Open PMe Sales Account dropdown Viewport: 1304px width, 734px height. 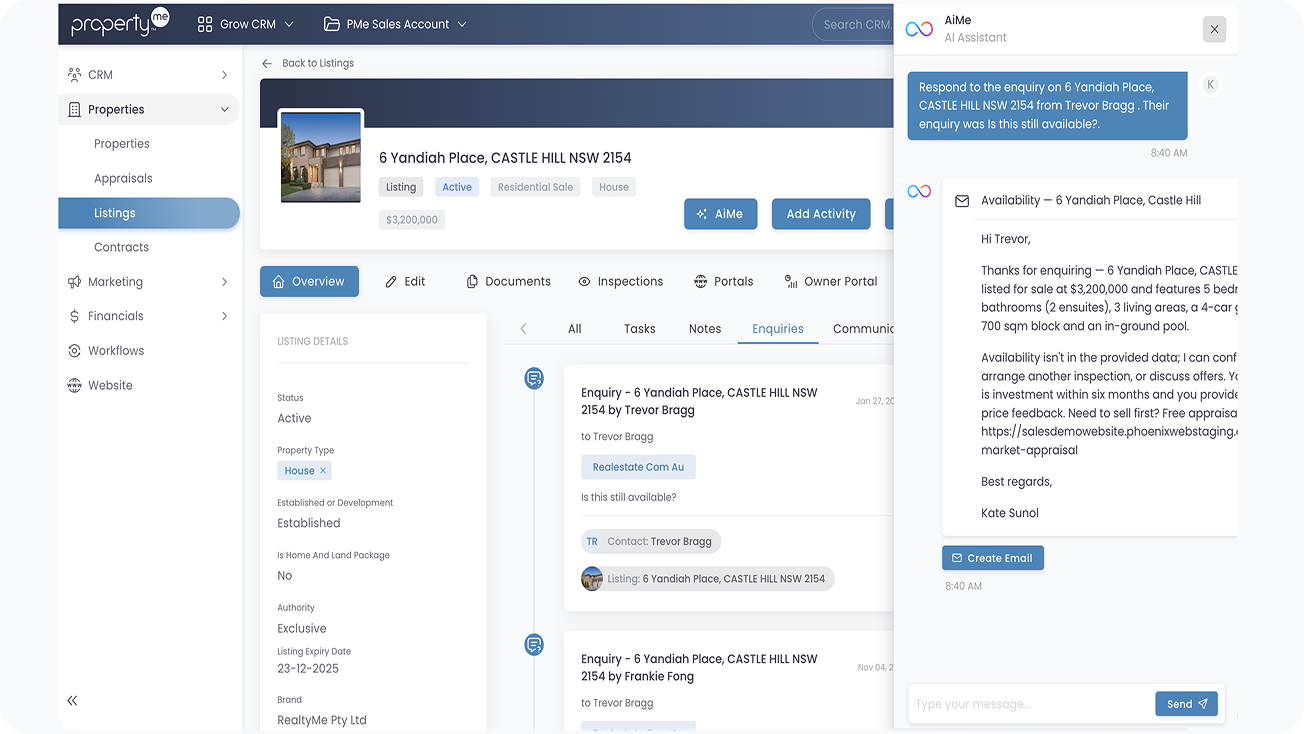(x=396, y=24)
